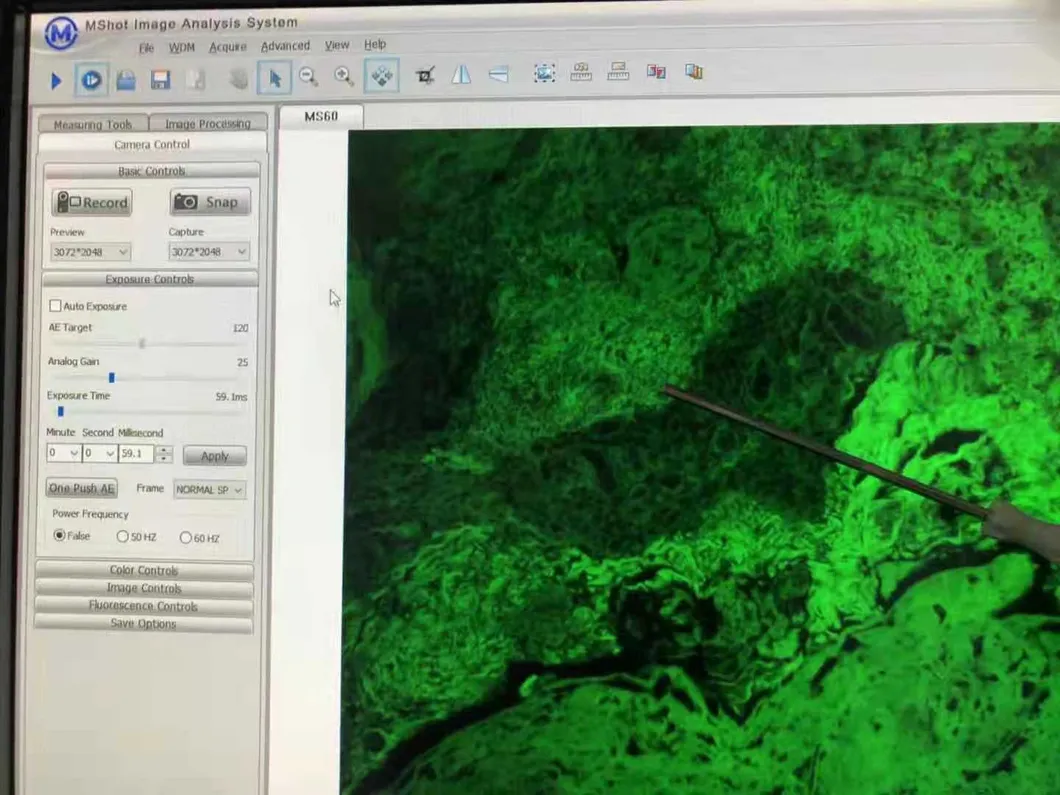Click the zoom out magnifier icon
Screen dimensions: 1060x795
click(309, 77)
